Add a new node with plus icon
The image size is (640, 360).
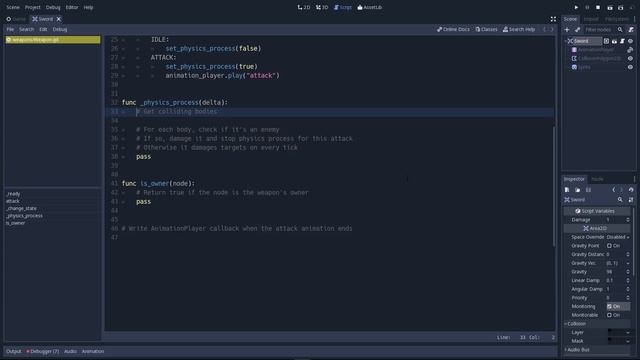[567, 29]
